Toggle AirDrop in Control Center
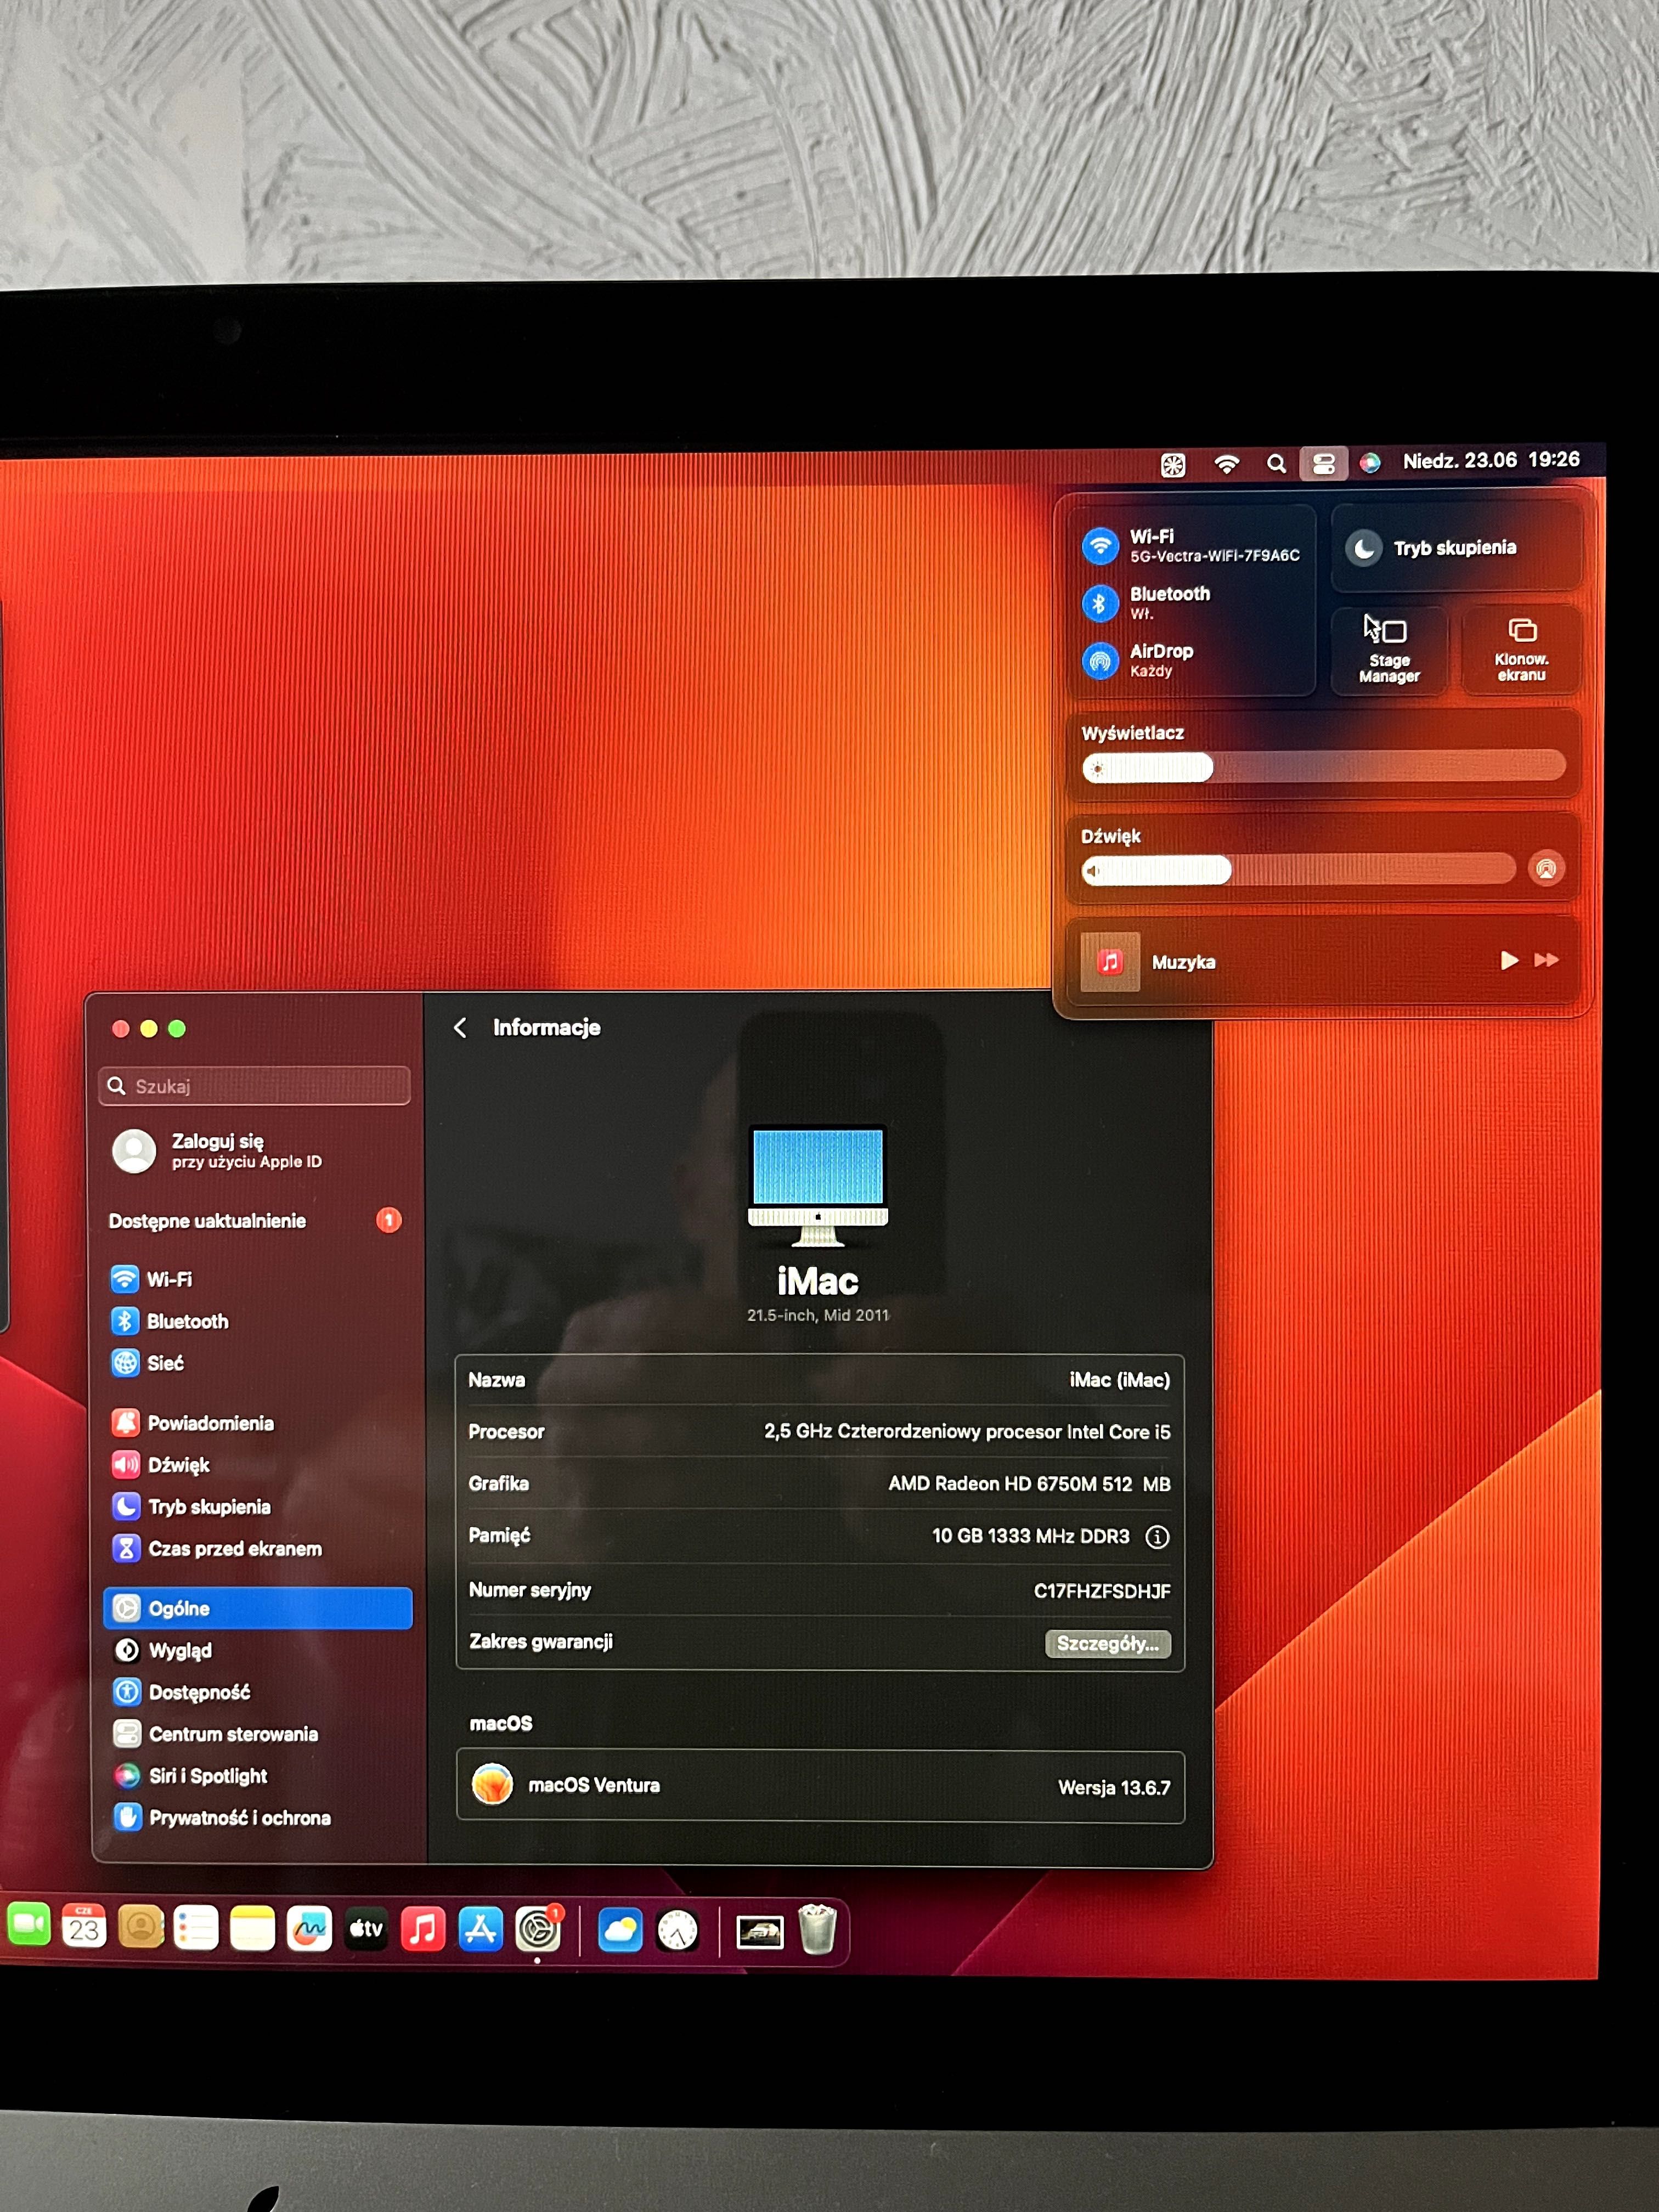 pyautogui.click(x=1100, y=660)
